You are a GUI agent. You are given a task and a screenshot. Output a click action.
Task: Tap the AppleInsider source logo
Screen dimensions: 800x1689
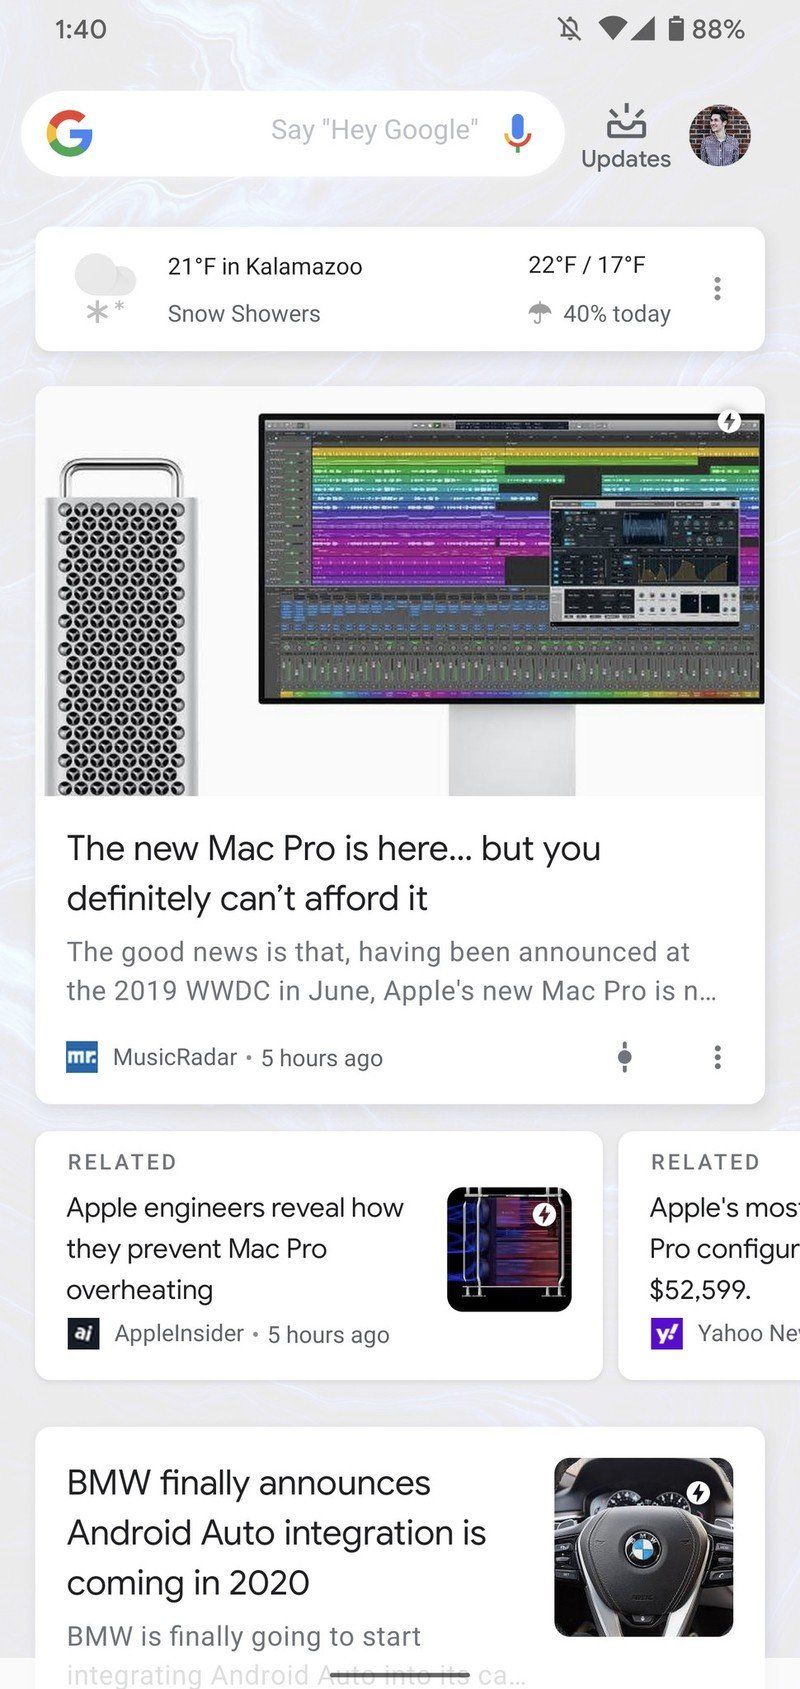coord(83,1333)
